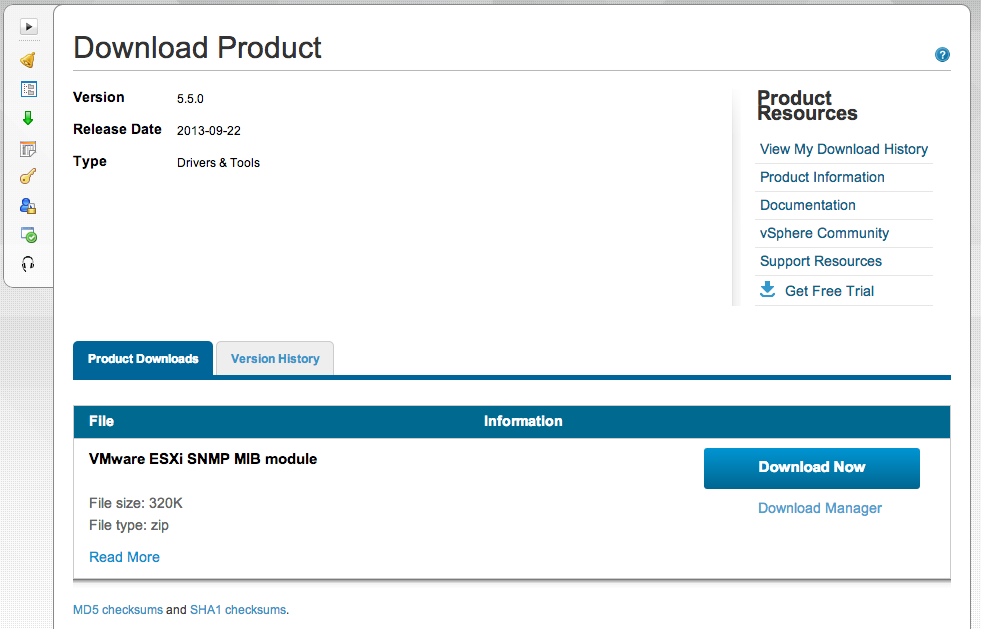Click the Download Now button

[x=811, y=468]
